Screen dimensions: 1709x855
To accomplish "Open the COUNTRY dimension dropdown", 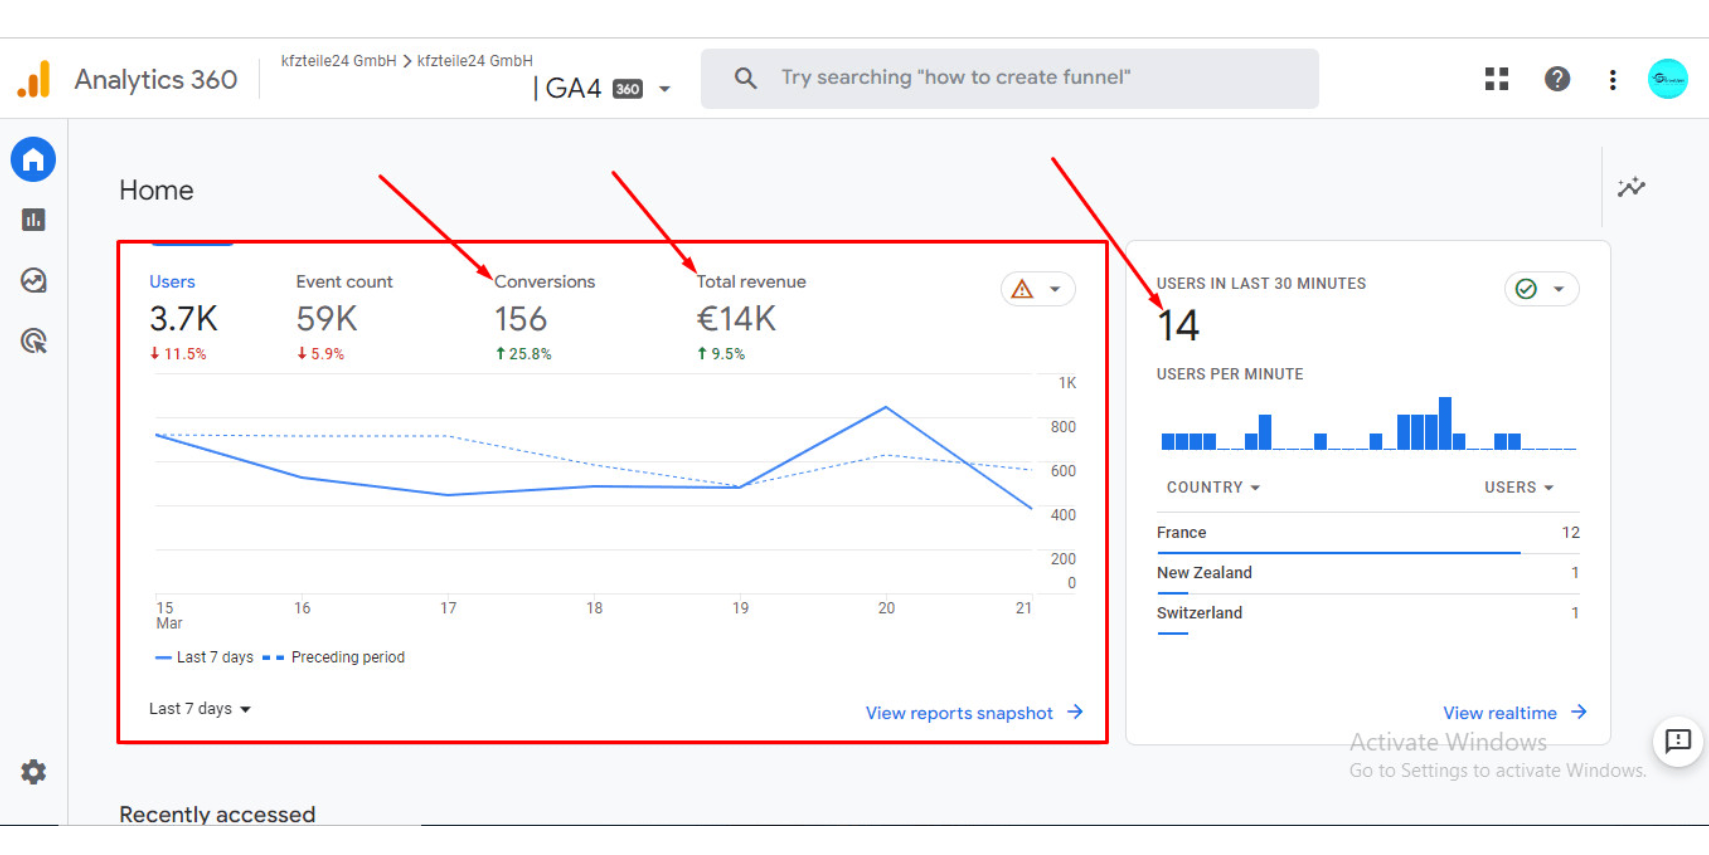I will 1213,487.
